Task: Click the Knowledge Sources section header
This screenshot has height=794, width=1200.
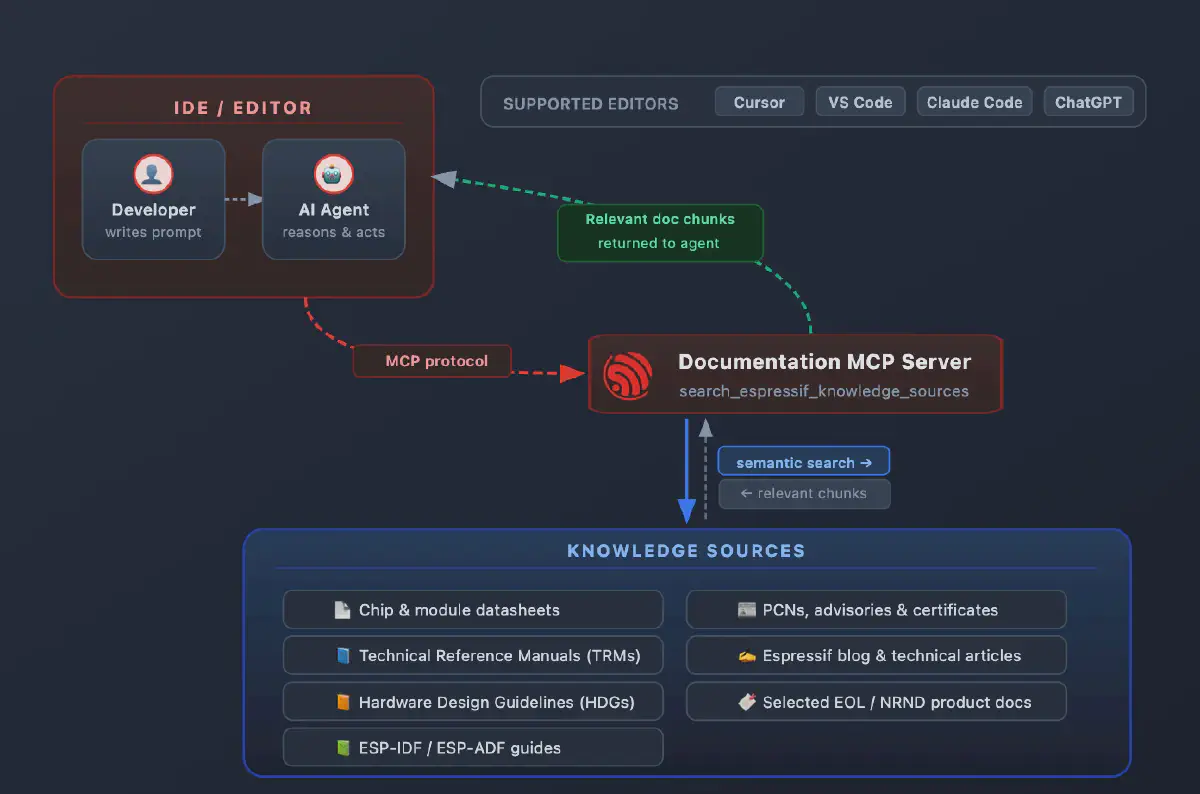Action: point(686,550)
